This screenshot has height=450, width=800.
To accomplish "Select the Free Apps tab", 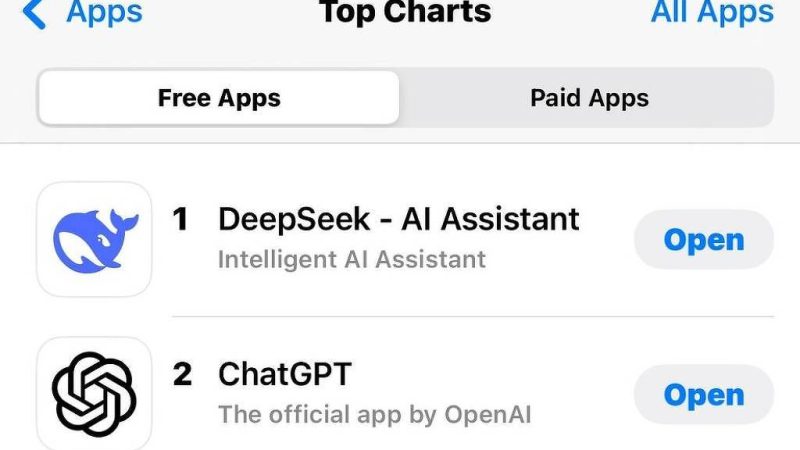I will [x=219, y=98].
